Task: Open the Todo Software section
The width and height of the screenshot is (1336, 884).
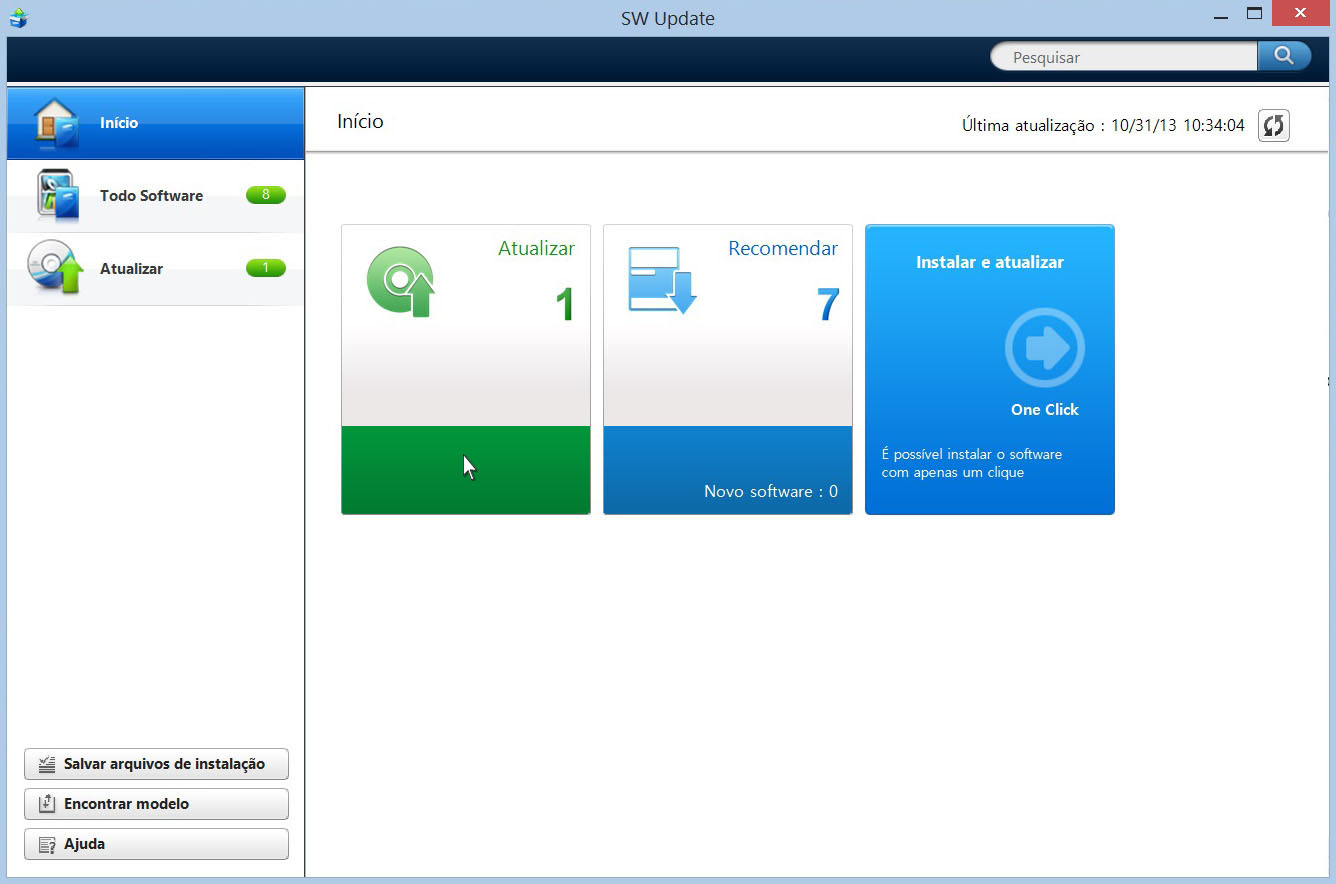Action: [x=155, y=196]
